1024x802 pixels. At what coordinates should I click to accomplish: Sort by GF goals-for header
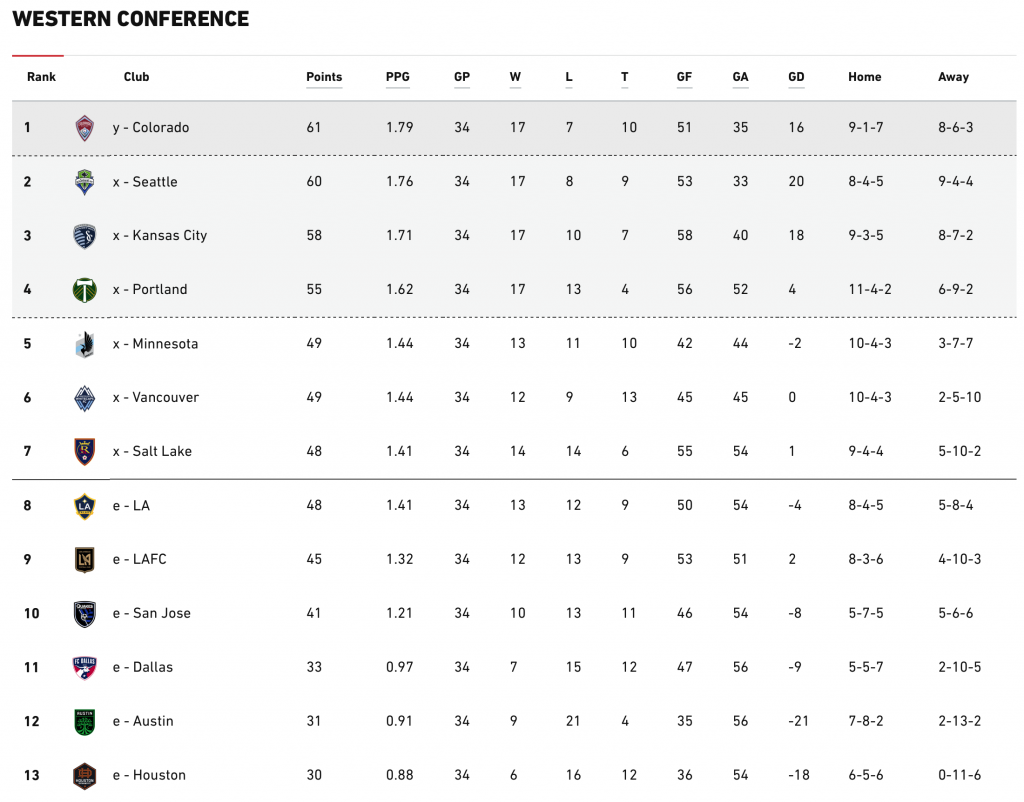(684, 77)
